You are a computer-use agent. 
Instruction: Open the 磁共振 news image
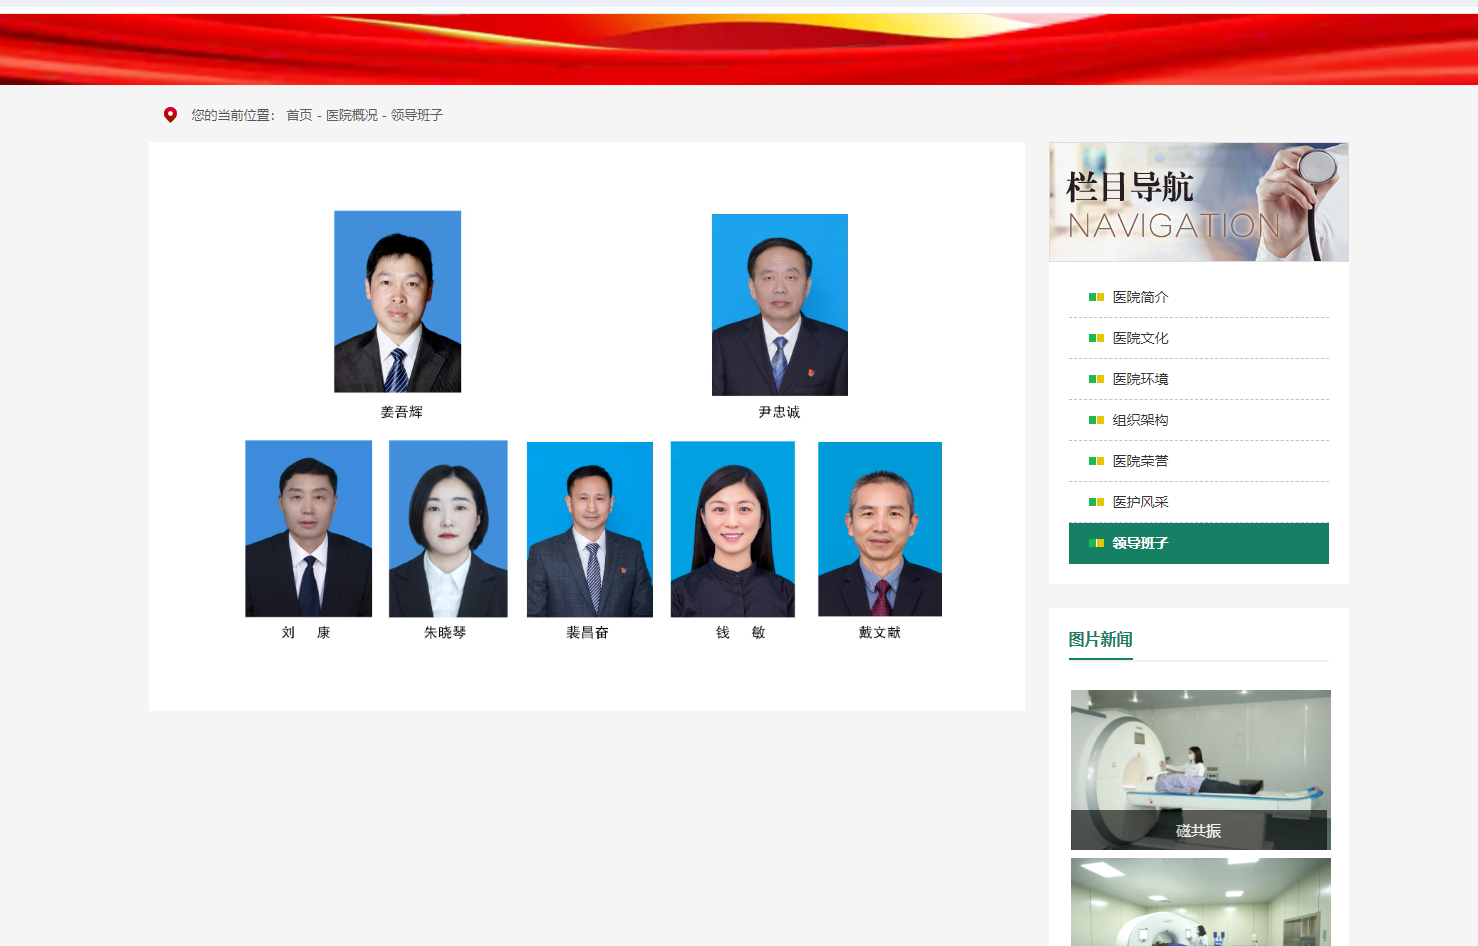click(1201, 770)
